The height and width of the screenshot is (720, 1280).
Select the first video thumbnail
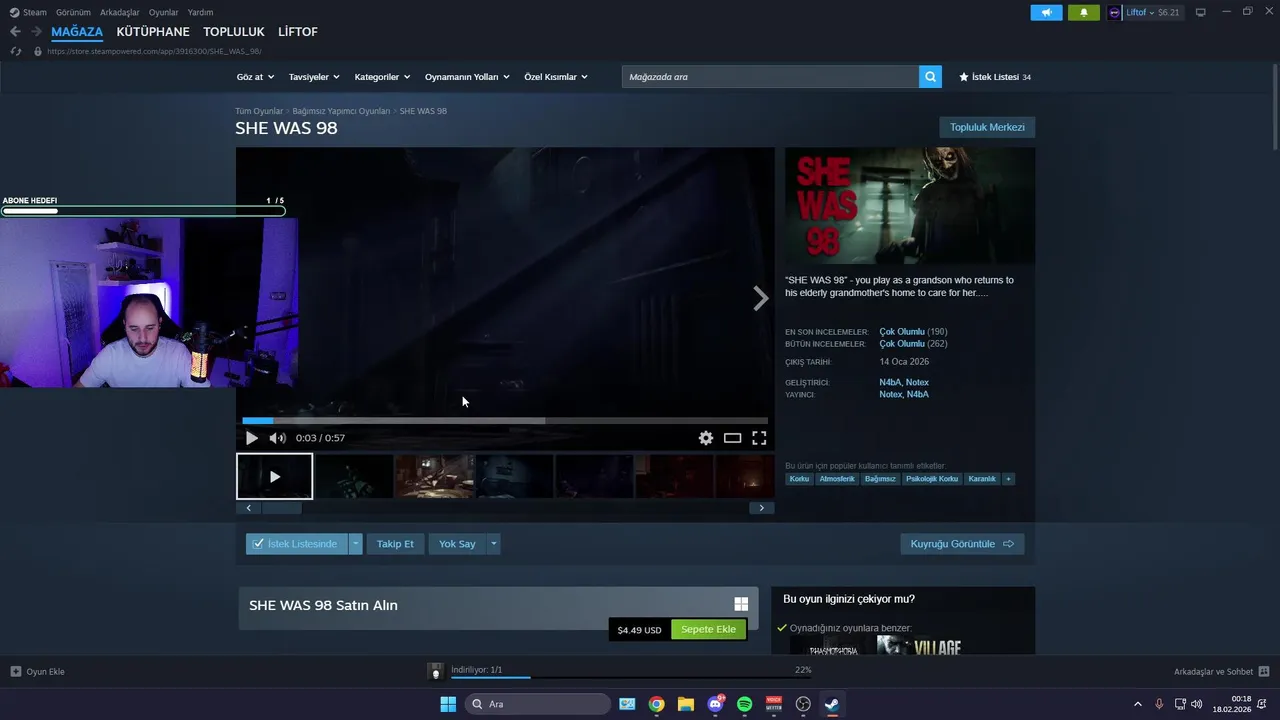(x=275, y=476)
